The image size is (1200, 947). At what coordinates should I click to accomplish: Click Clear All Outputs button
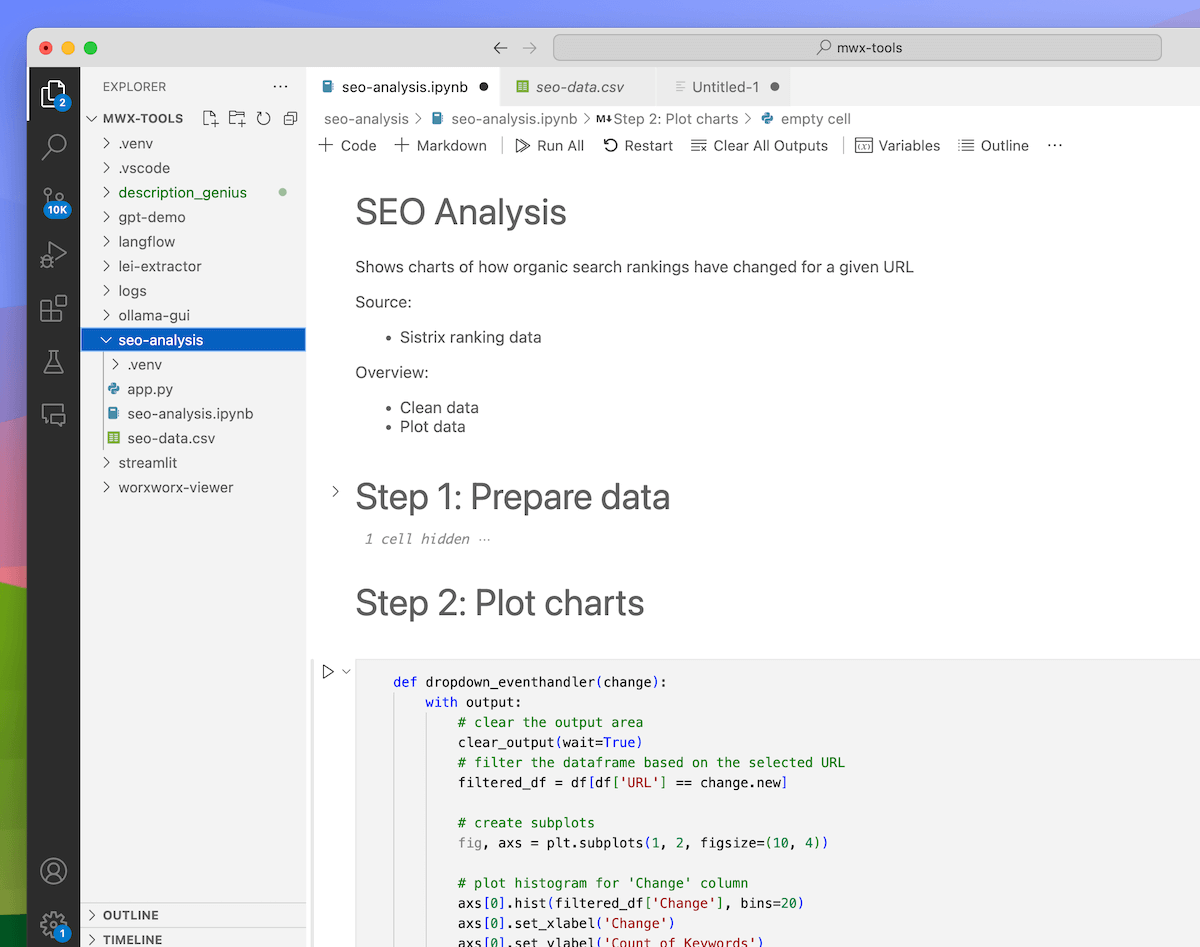pos(759,146)
